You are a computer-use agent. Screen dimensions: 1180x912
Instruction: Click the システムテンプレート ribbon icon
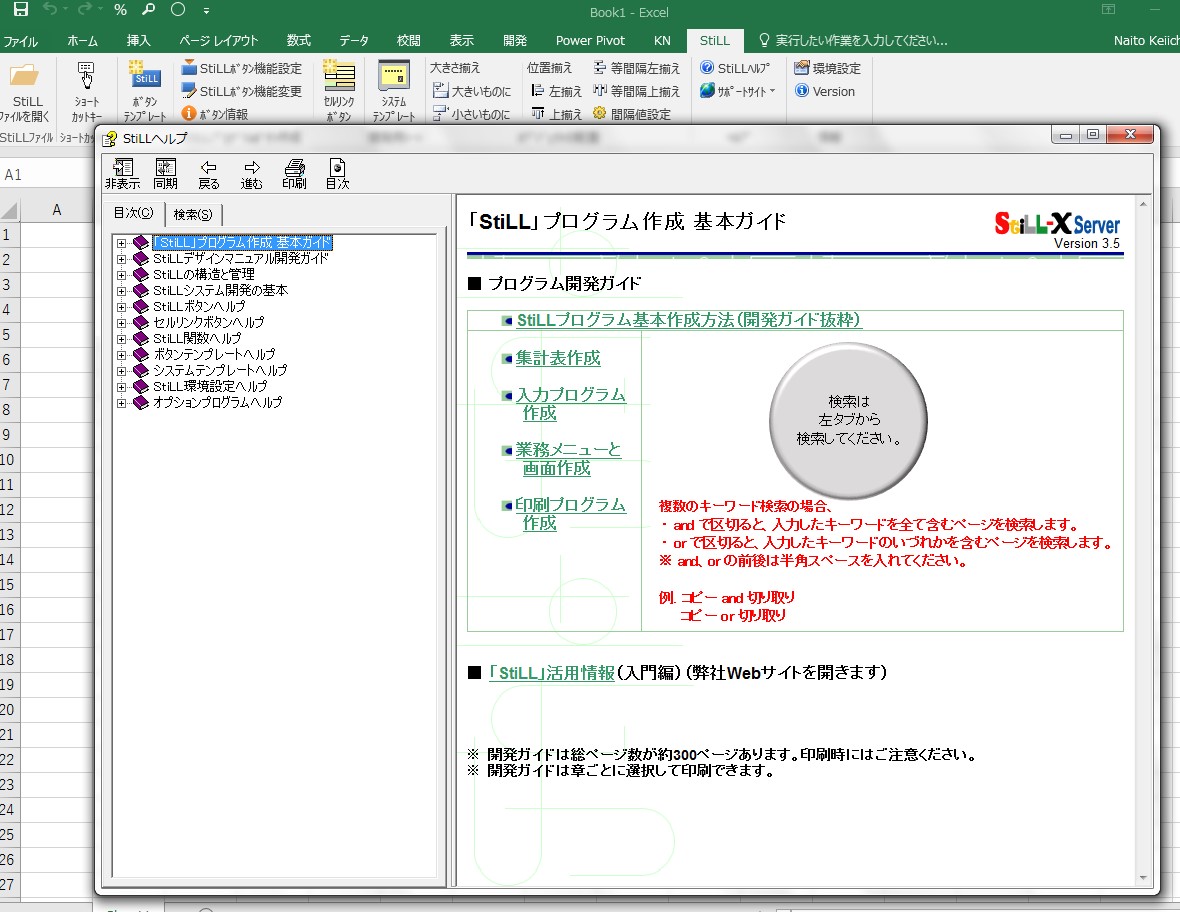click(x=394, y=92)
